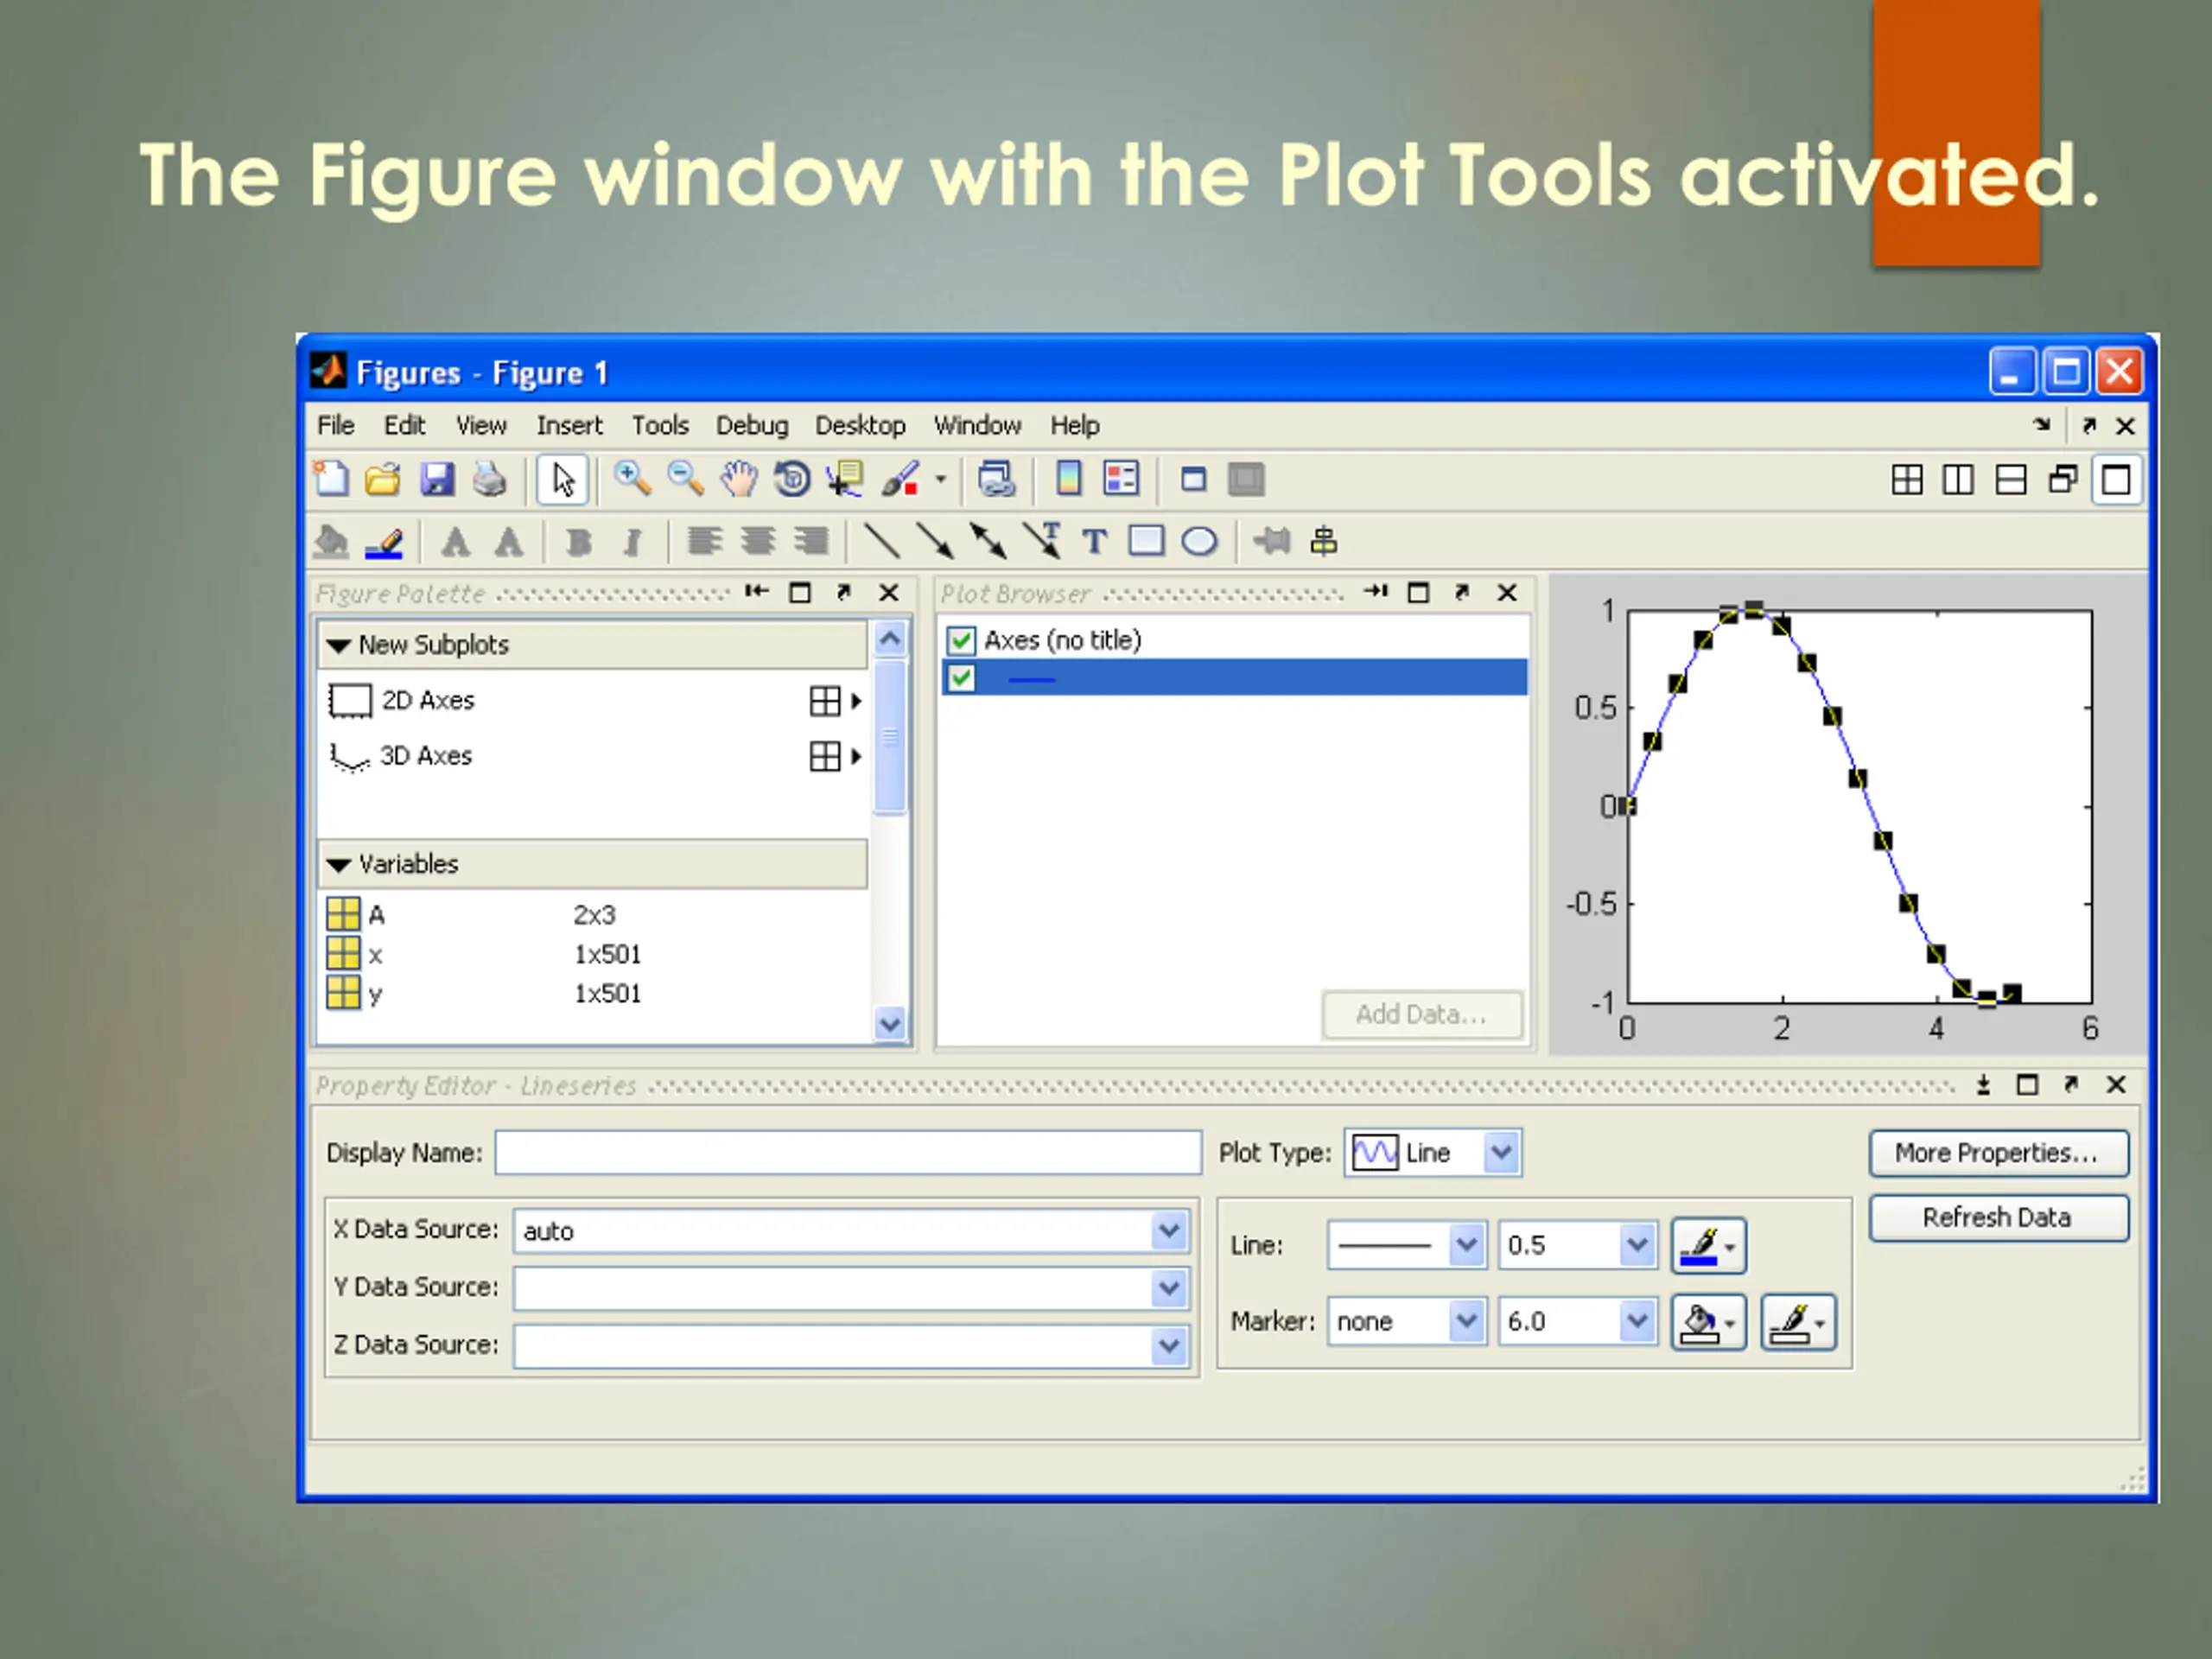Click the Link Plot toolbar icon

click(996, 480)
